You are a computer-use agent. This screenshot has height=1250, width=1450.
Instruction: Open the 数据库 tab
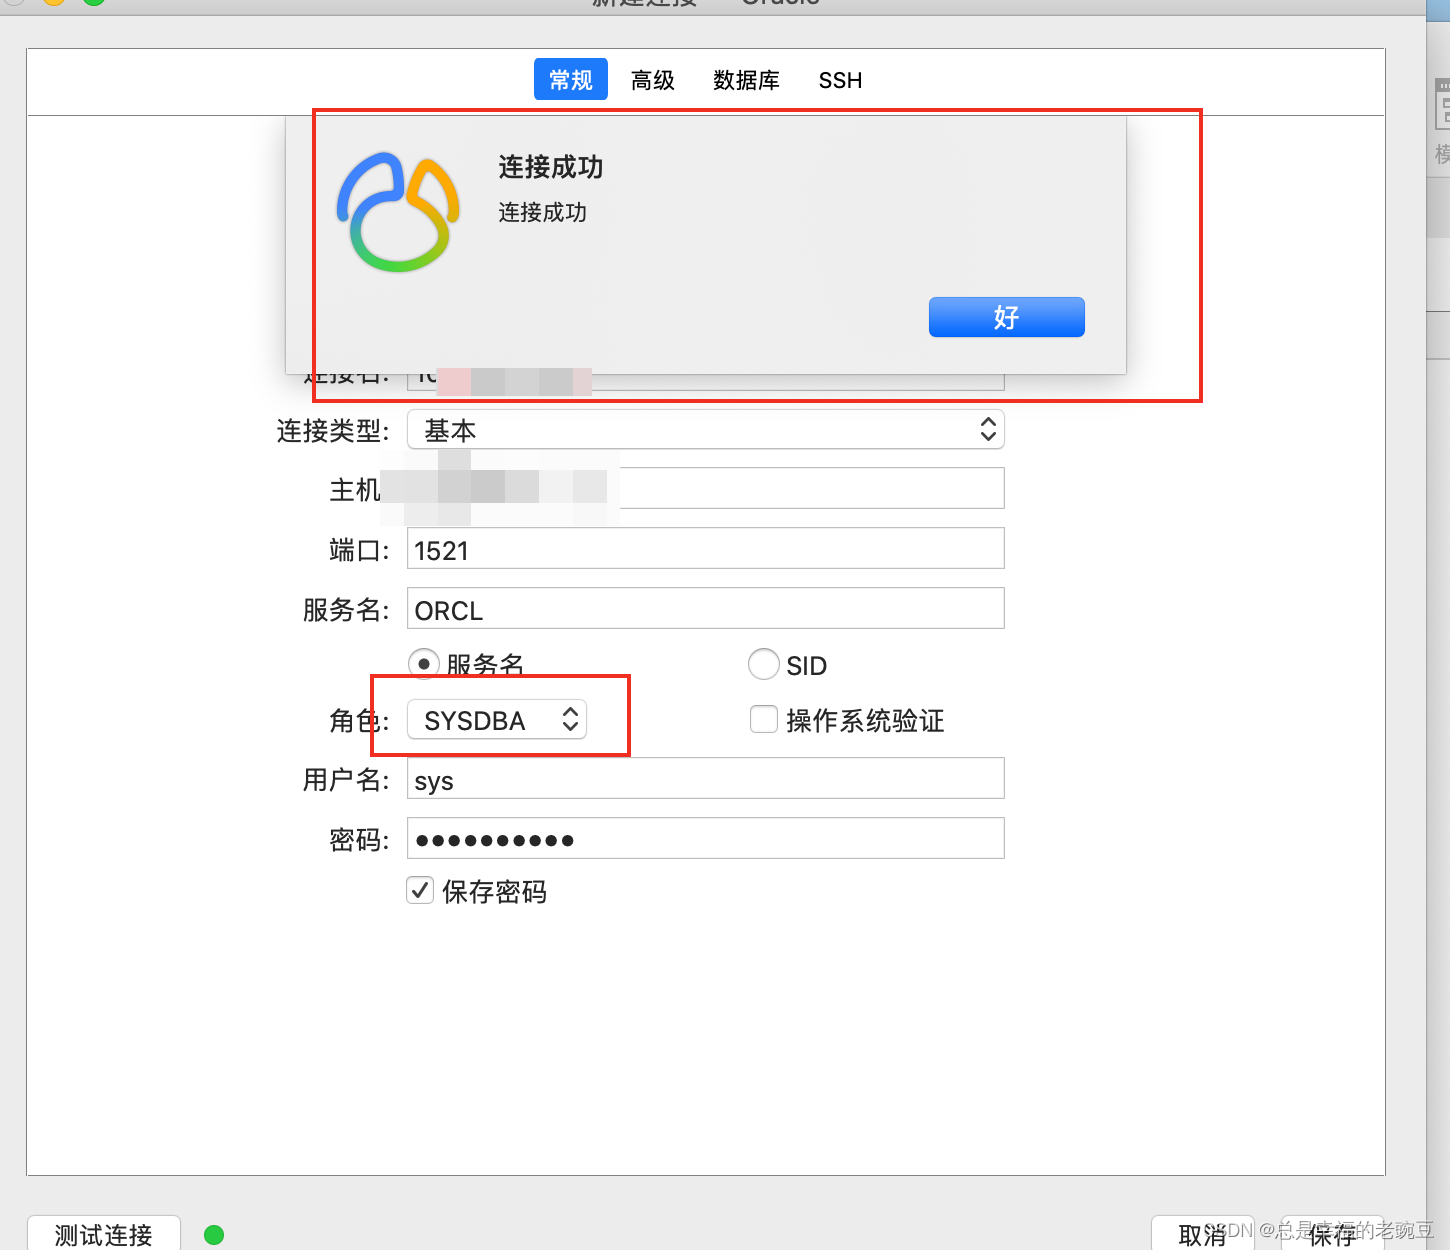(746, 80)
